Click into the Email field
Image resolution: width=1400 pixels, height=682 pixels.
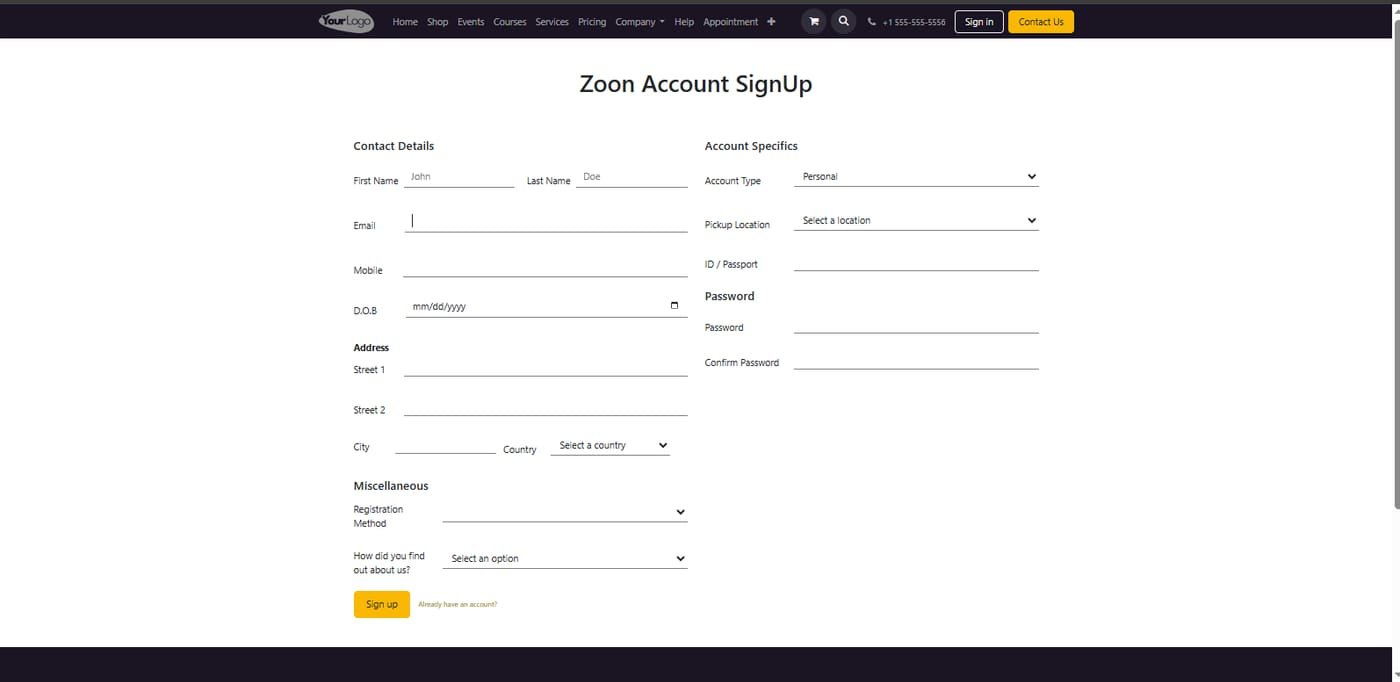point(546,222)
